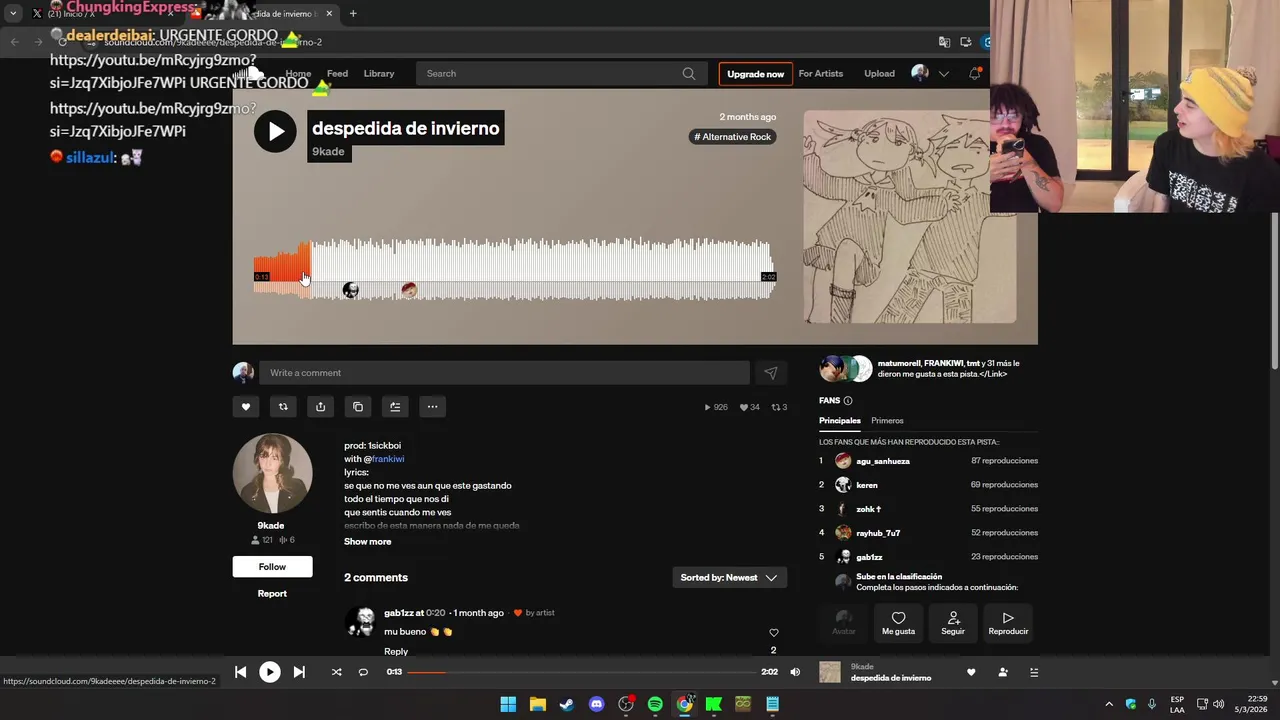Open the Upload page
The width and height of the screenshot is (1280, 720).
879,74
